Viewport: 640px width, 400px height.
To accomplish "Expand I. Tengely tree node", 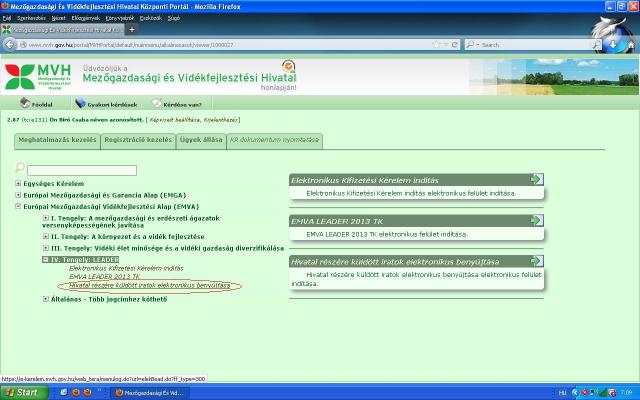I will point(46,218).
